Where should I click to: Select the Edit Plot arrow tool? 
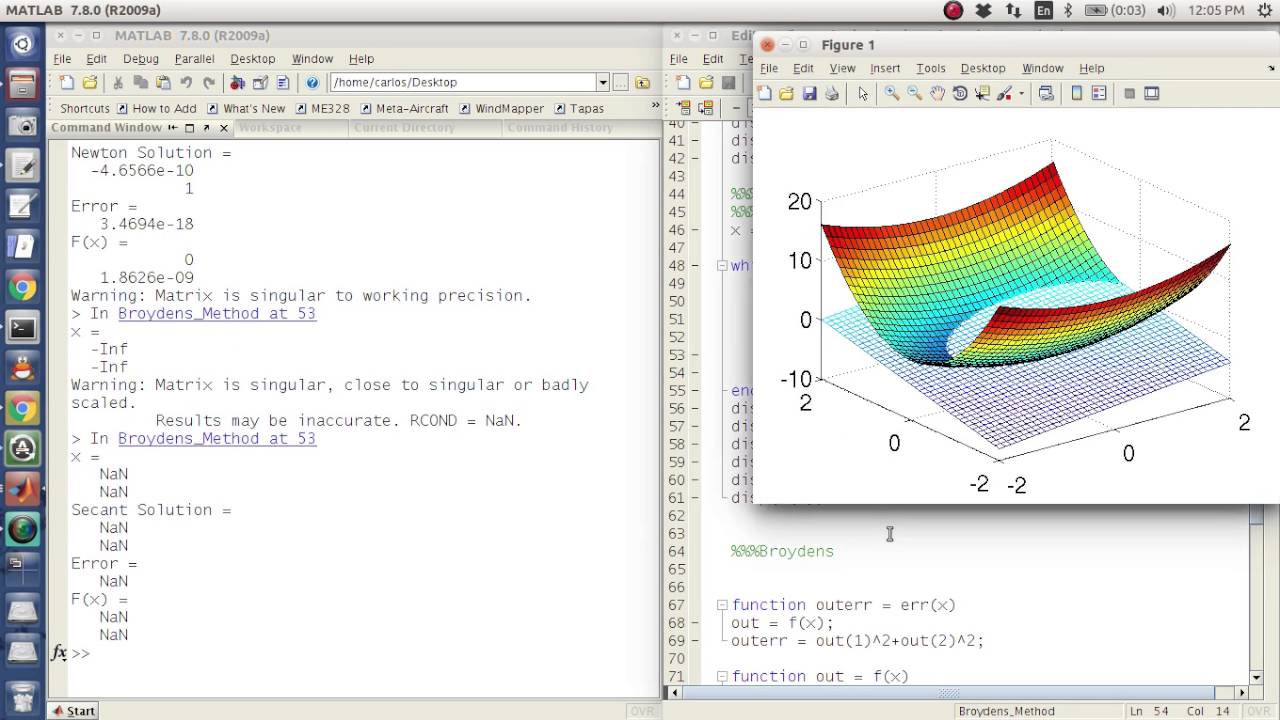[863, 93]
